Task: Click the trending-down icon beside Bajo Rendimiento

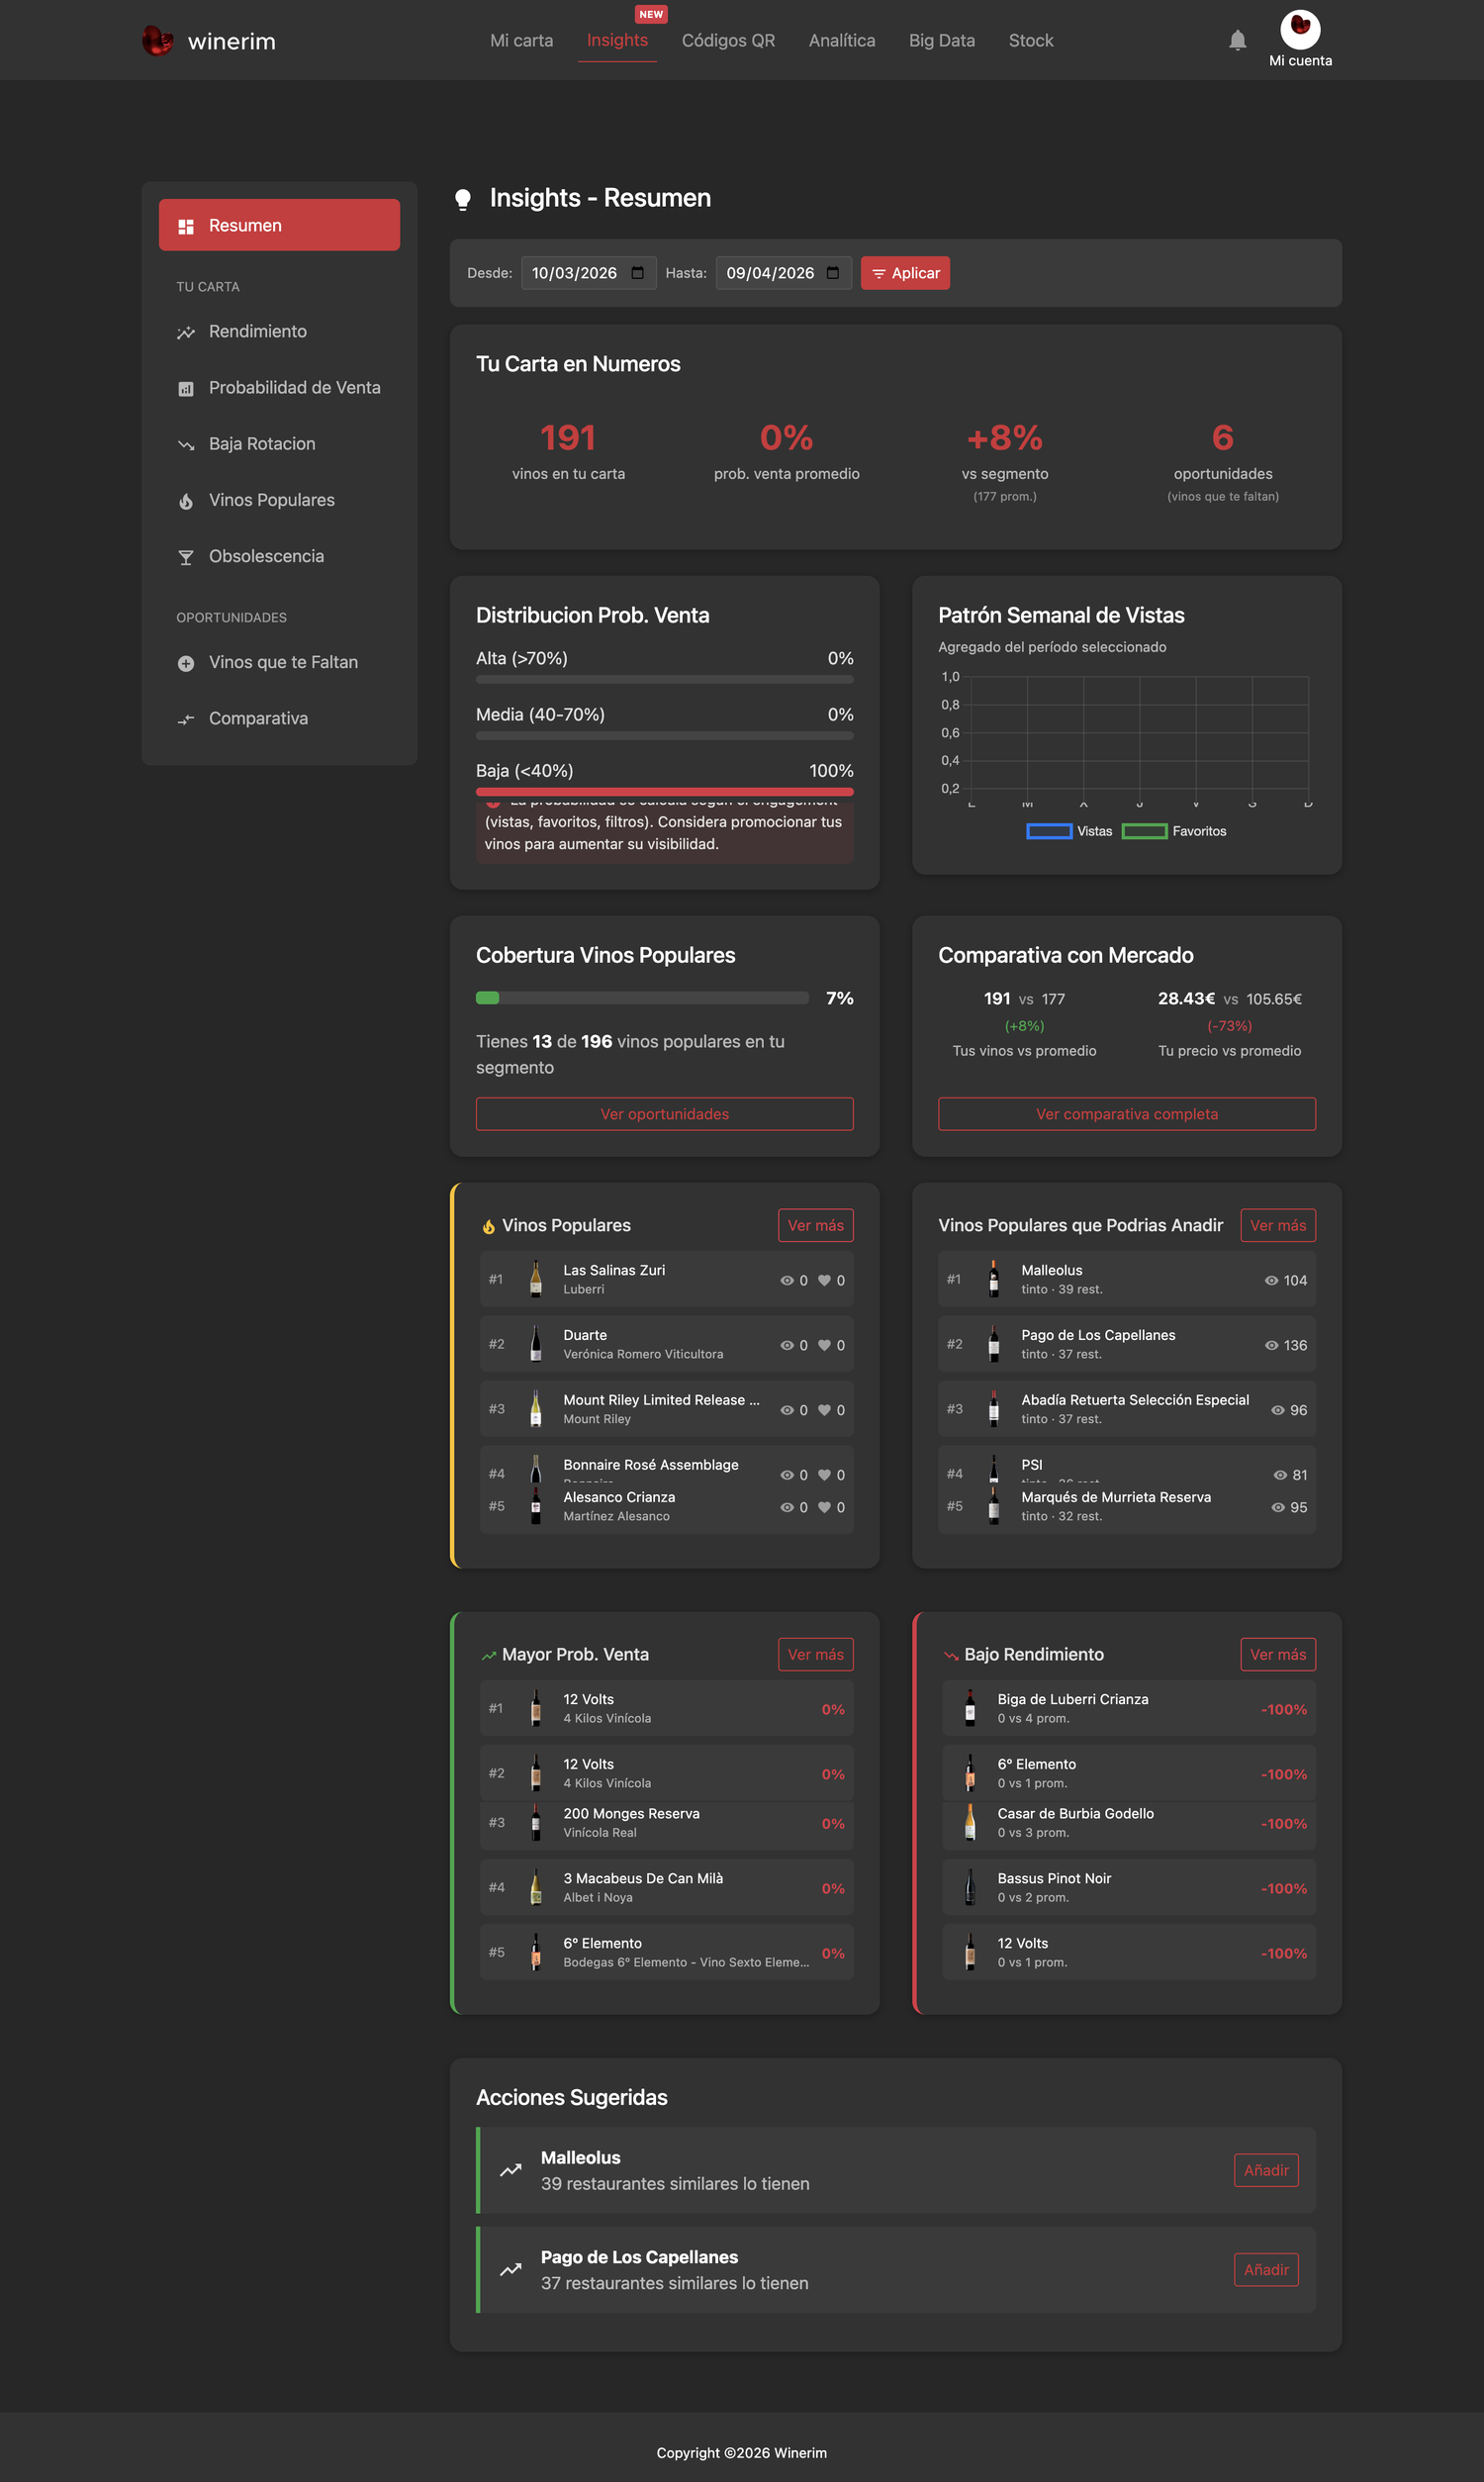Action: click(x=951, y=1655)
